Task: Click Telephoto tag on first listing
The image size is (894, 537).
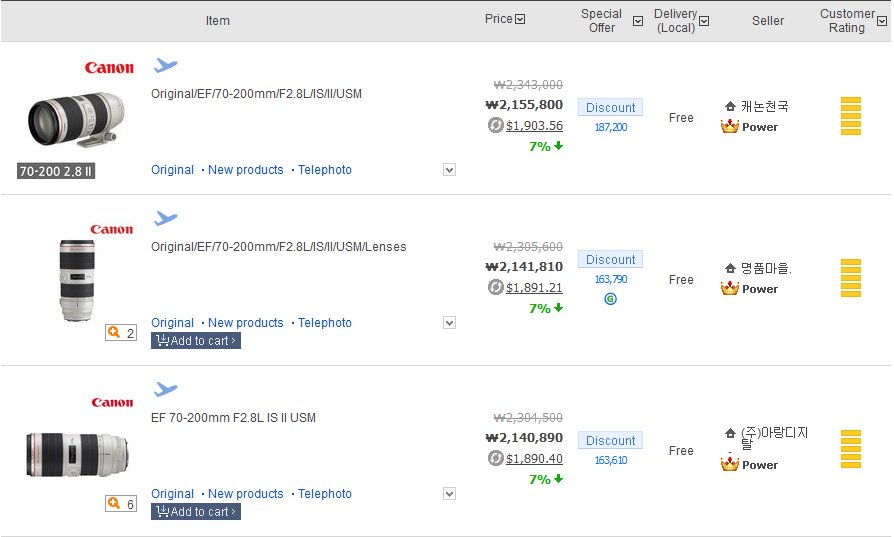Action: (324, 170)
